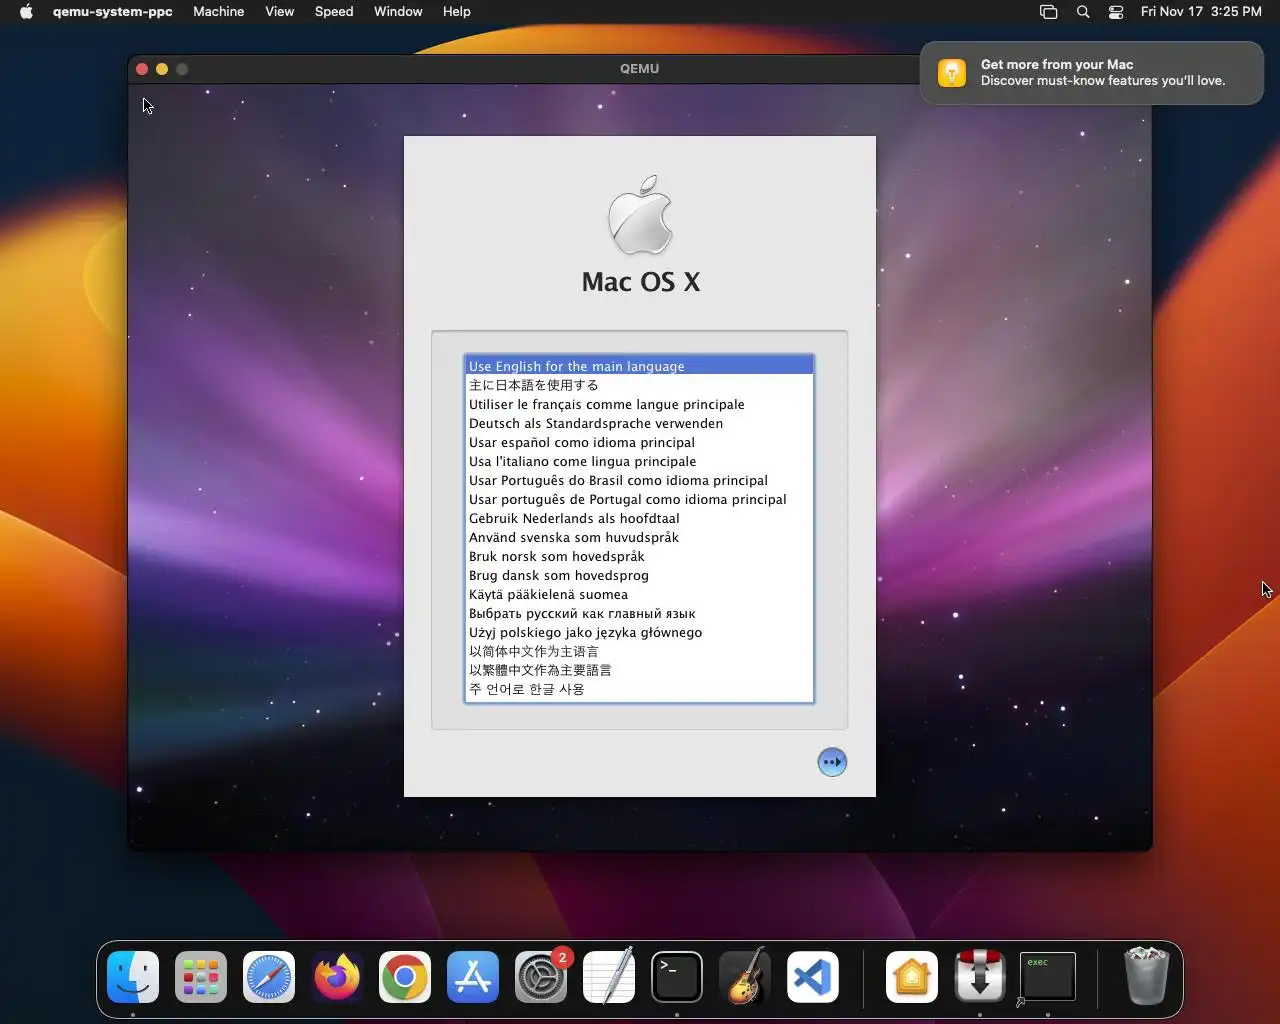1280x1024 pixels.
Task: Select Use English for the main language
Action: coord(639,366)
